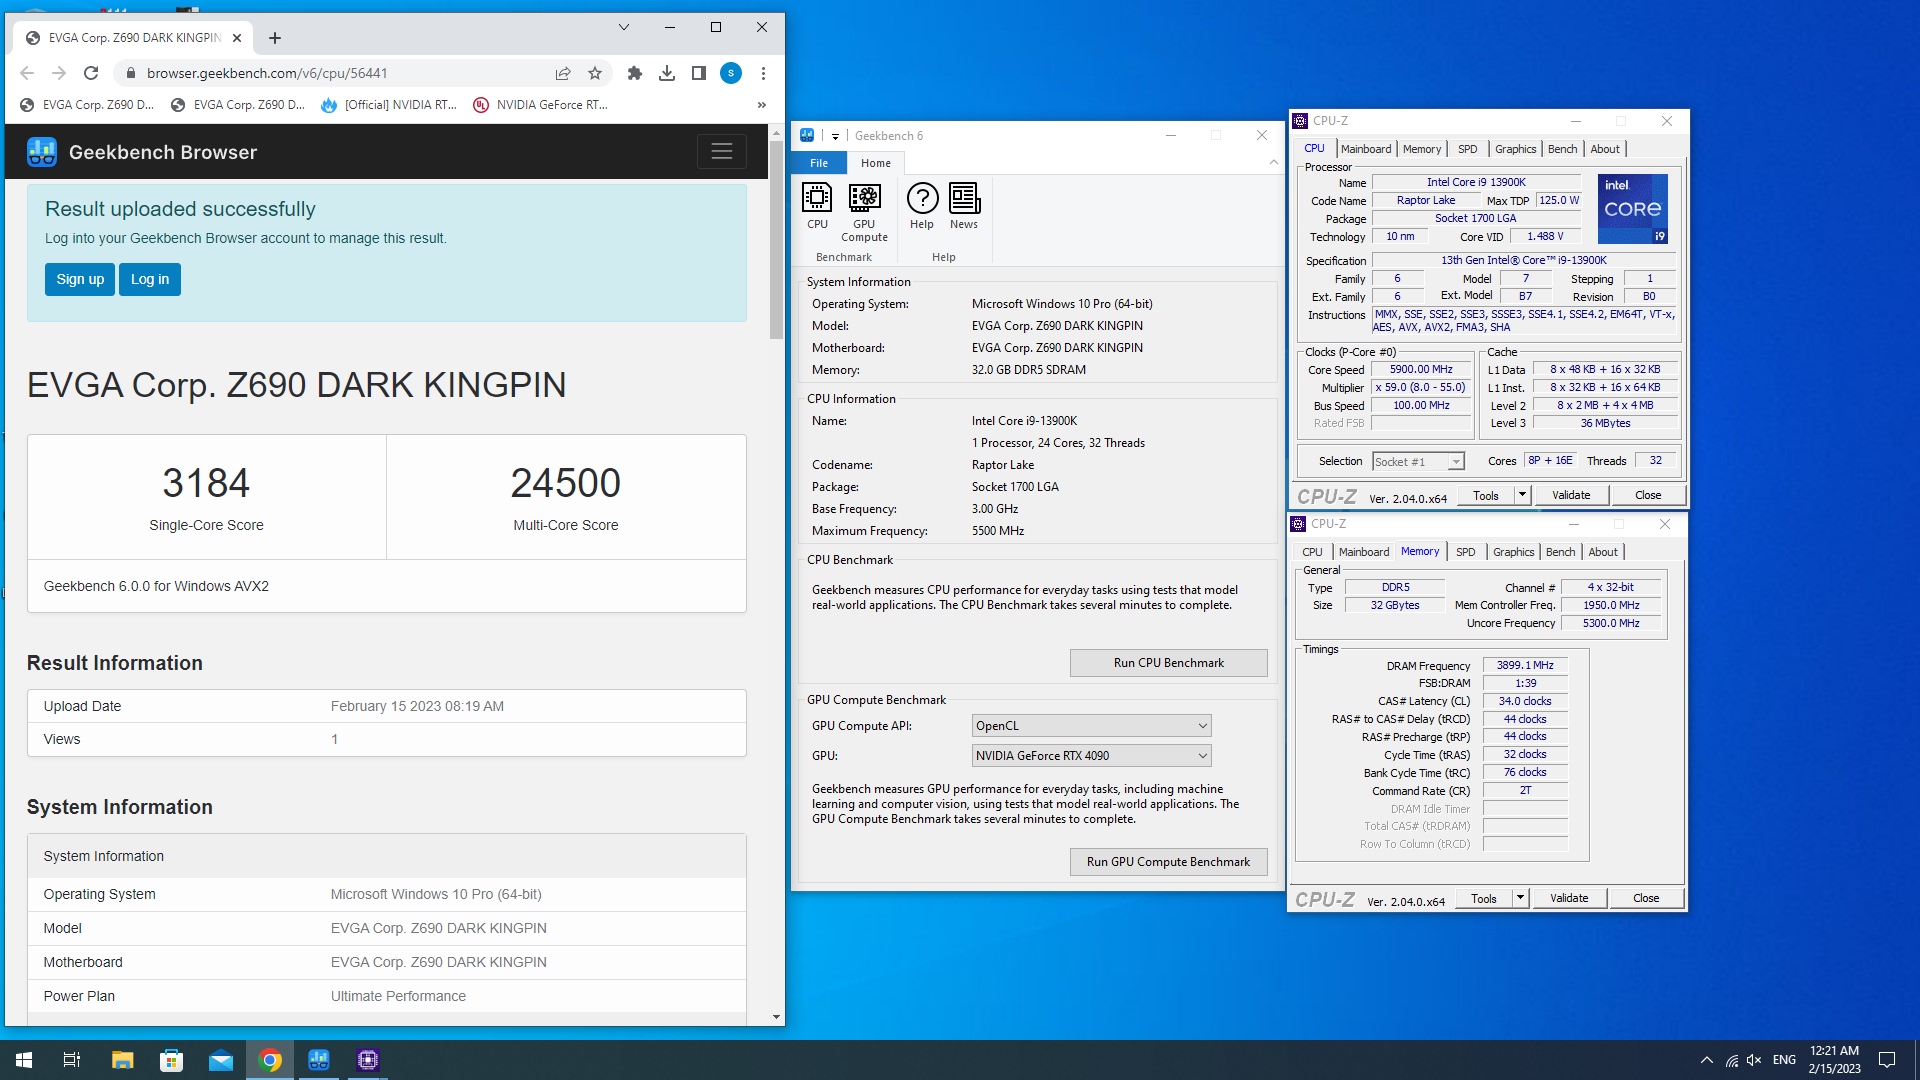This screenshot has height=1080, width=1920.
Task: Expand Chrome tab search chevron
Action: pos(624,27)
